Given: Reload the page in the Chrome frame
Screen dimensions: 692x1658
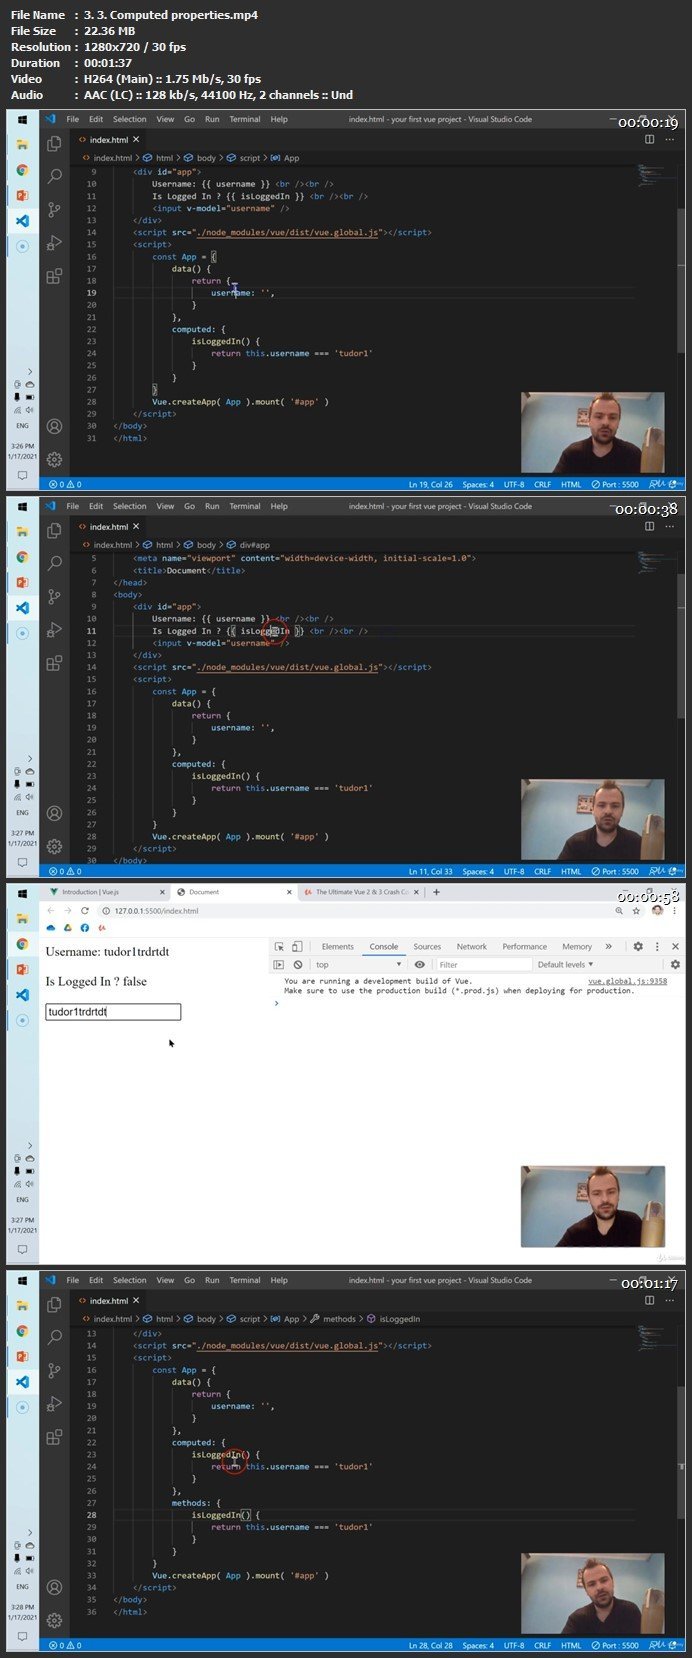Looking at the screenshot, I should click(85, 911).
